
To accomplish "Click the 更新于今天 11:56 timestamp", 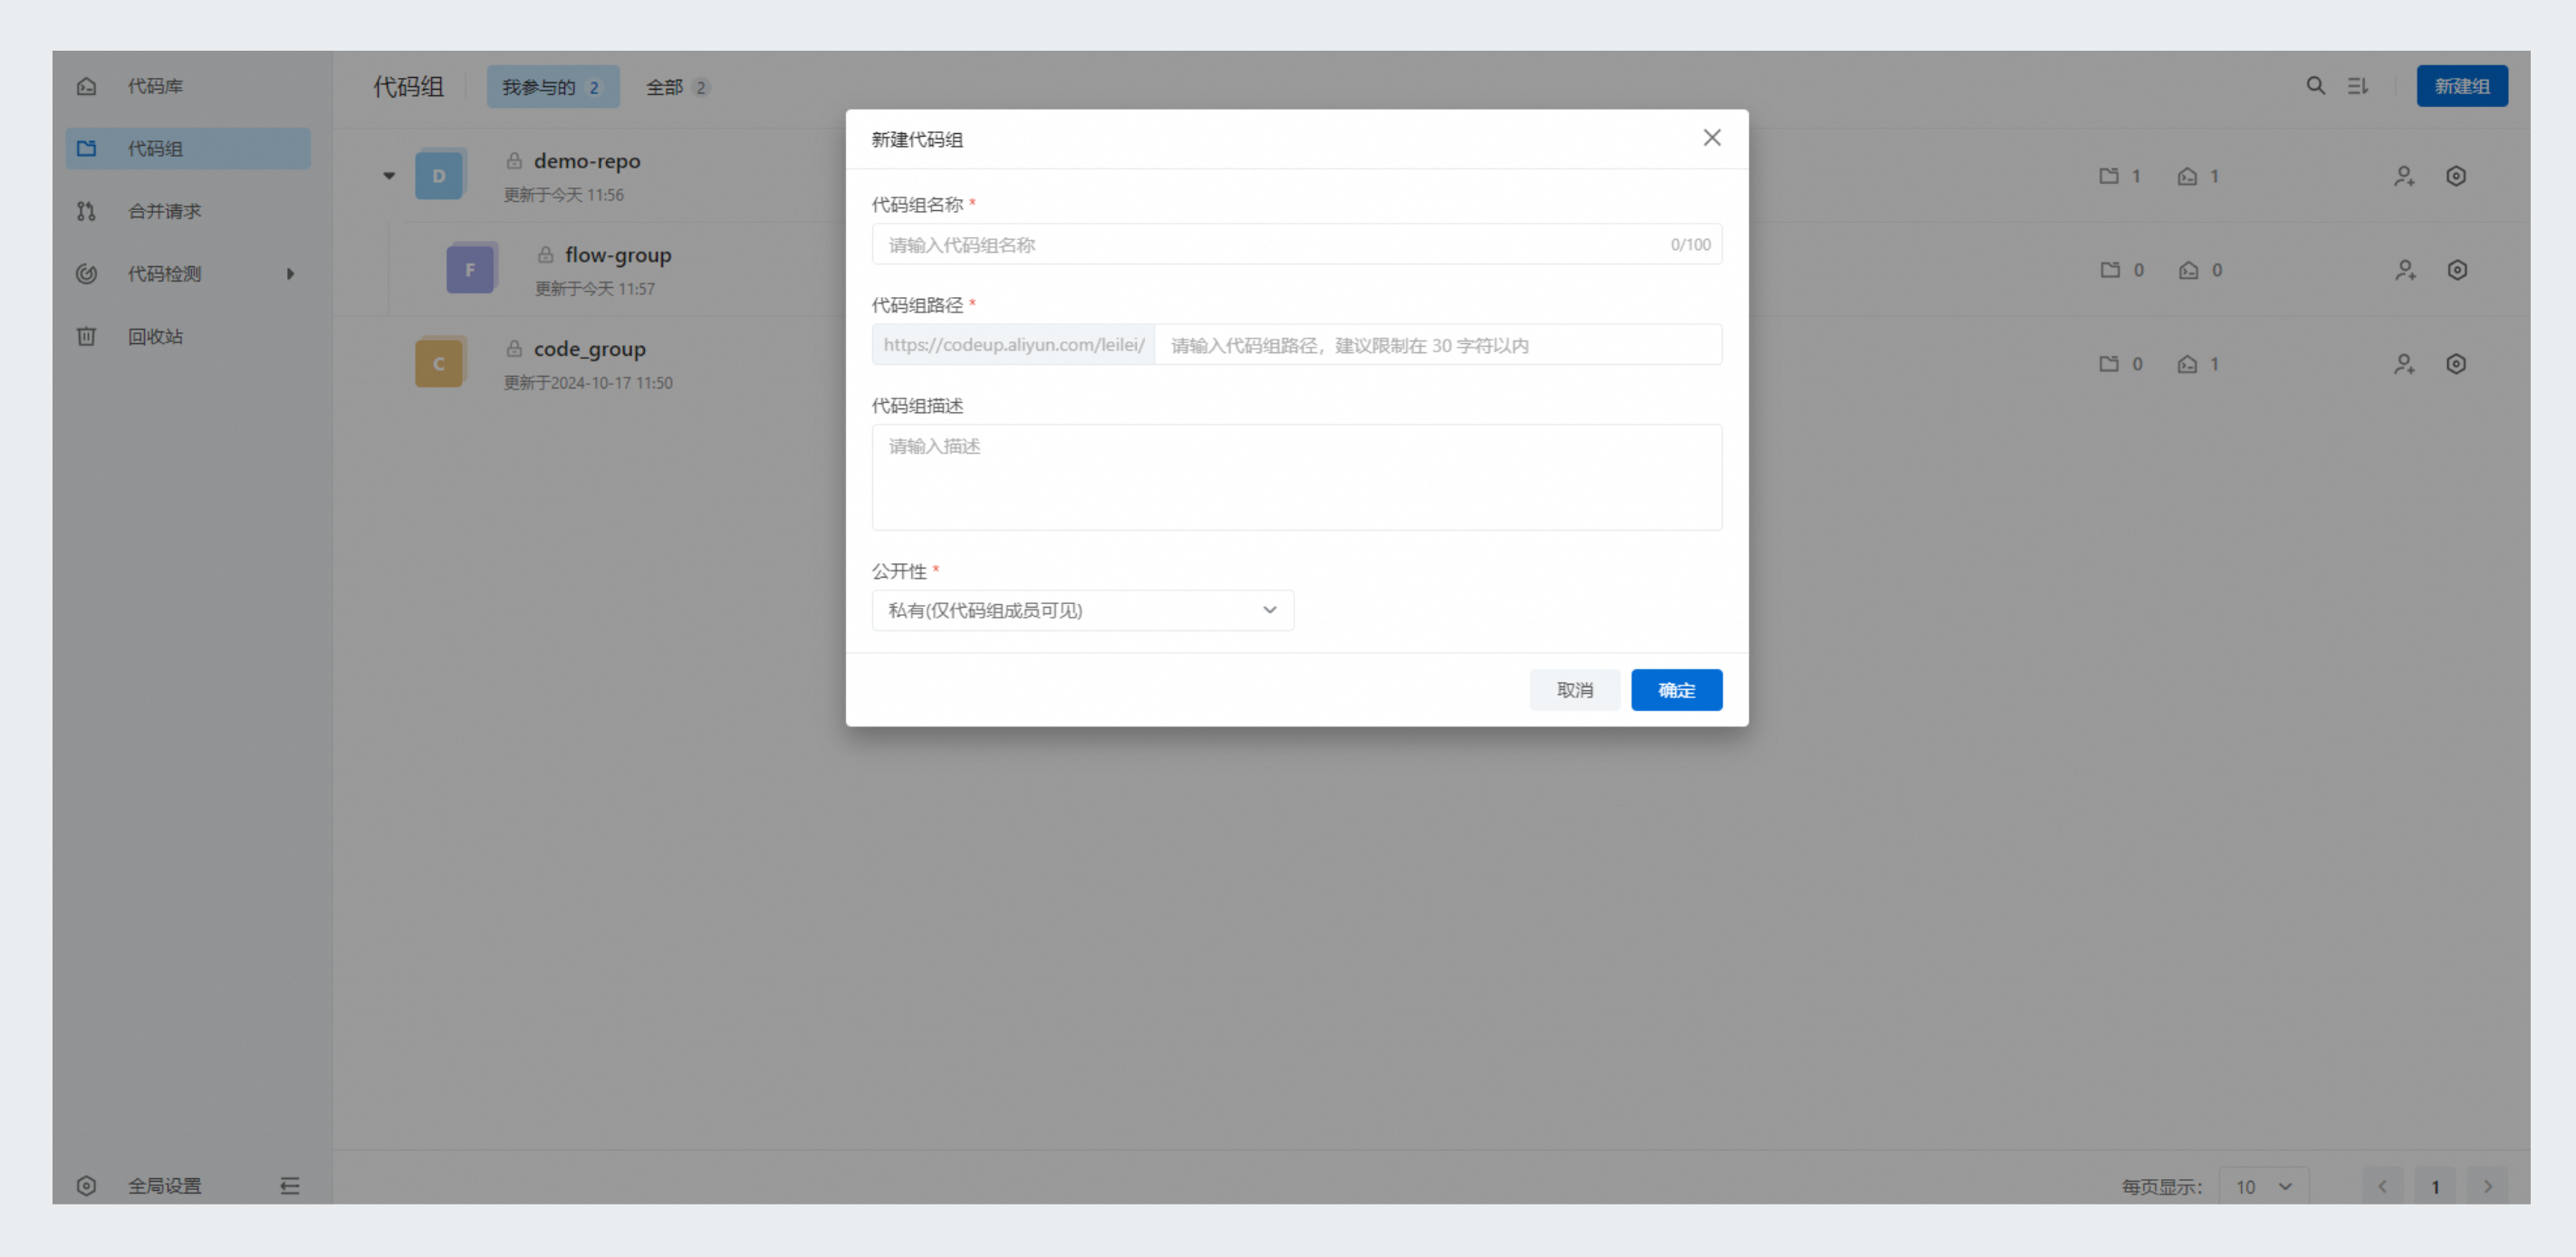I will point(563,195).
